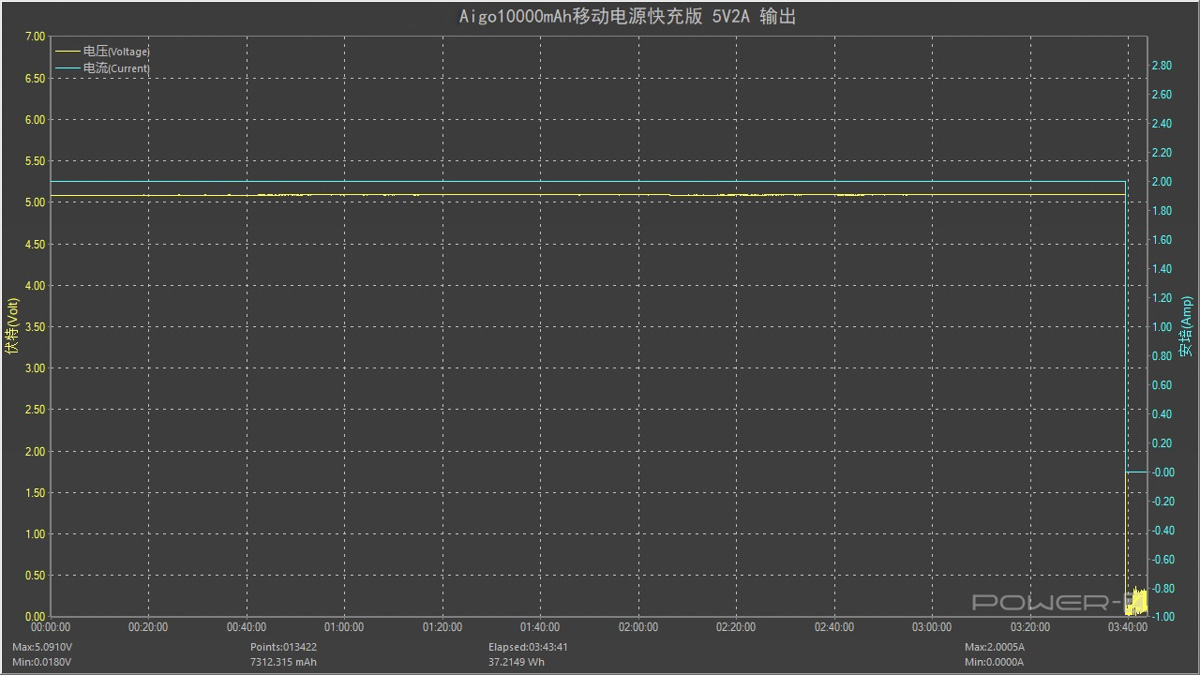Click the chart title Aigo10000mAh 5V2A

point(598,16)
